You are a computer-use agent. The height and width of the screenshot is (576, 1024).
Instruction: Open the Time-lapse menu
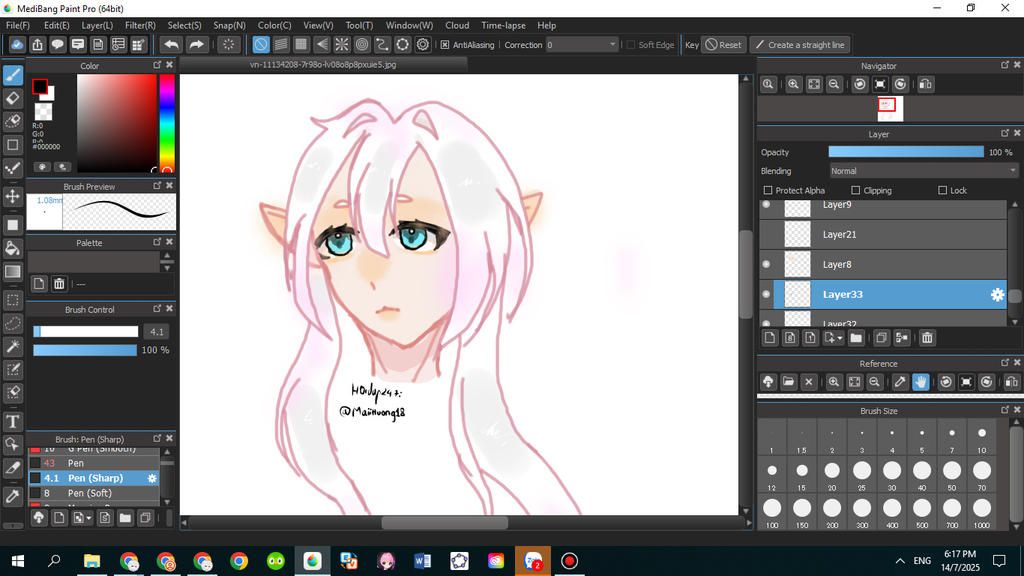pyautogui.click(x=503, y=25)
